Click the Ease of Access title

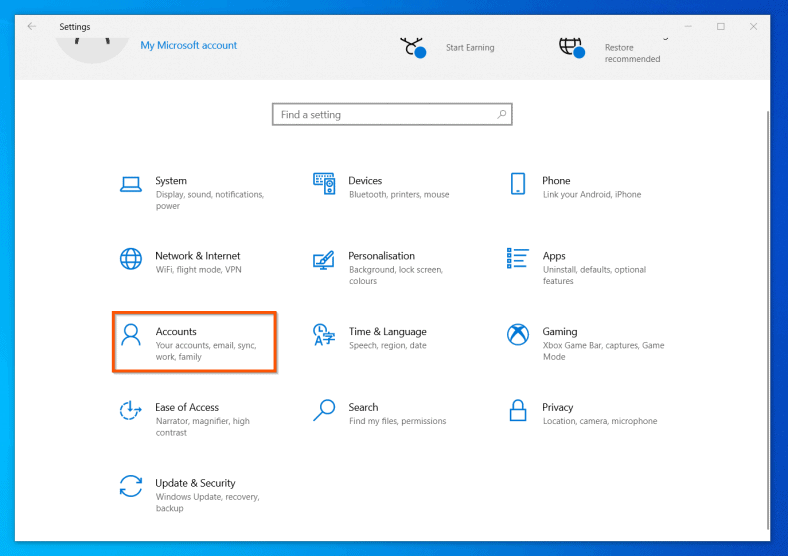187,407
